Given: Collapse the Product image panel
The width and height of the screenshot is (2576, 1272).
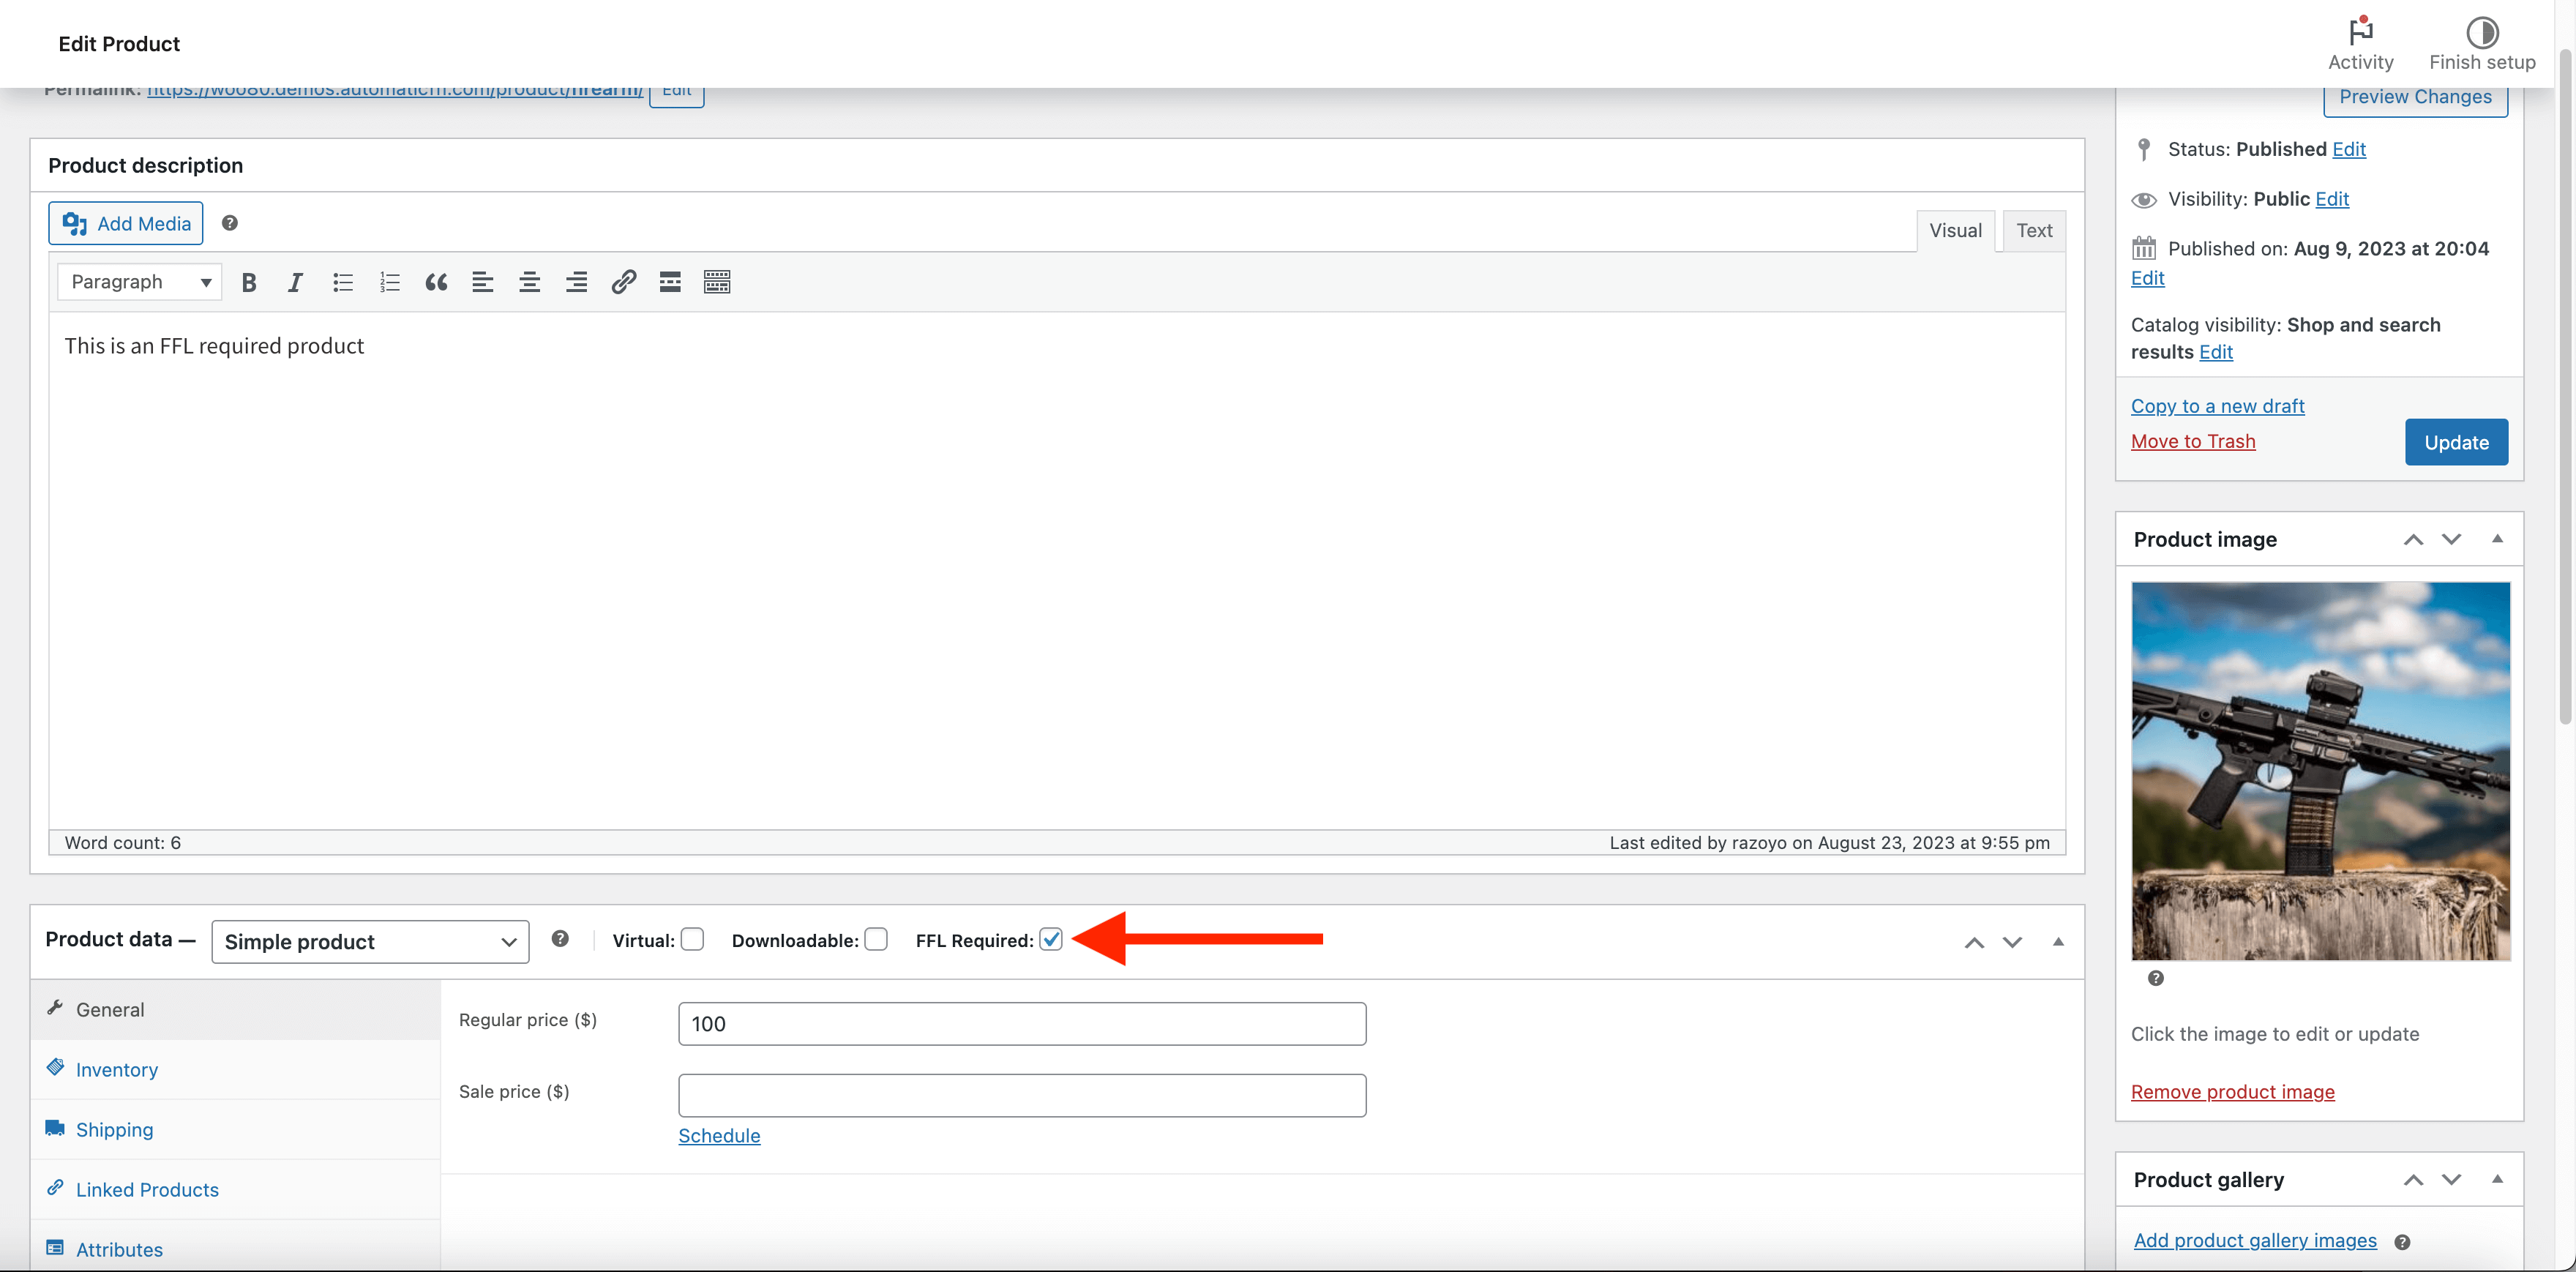Looking at the screenshot, I should tap(2497, 539).
